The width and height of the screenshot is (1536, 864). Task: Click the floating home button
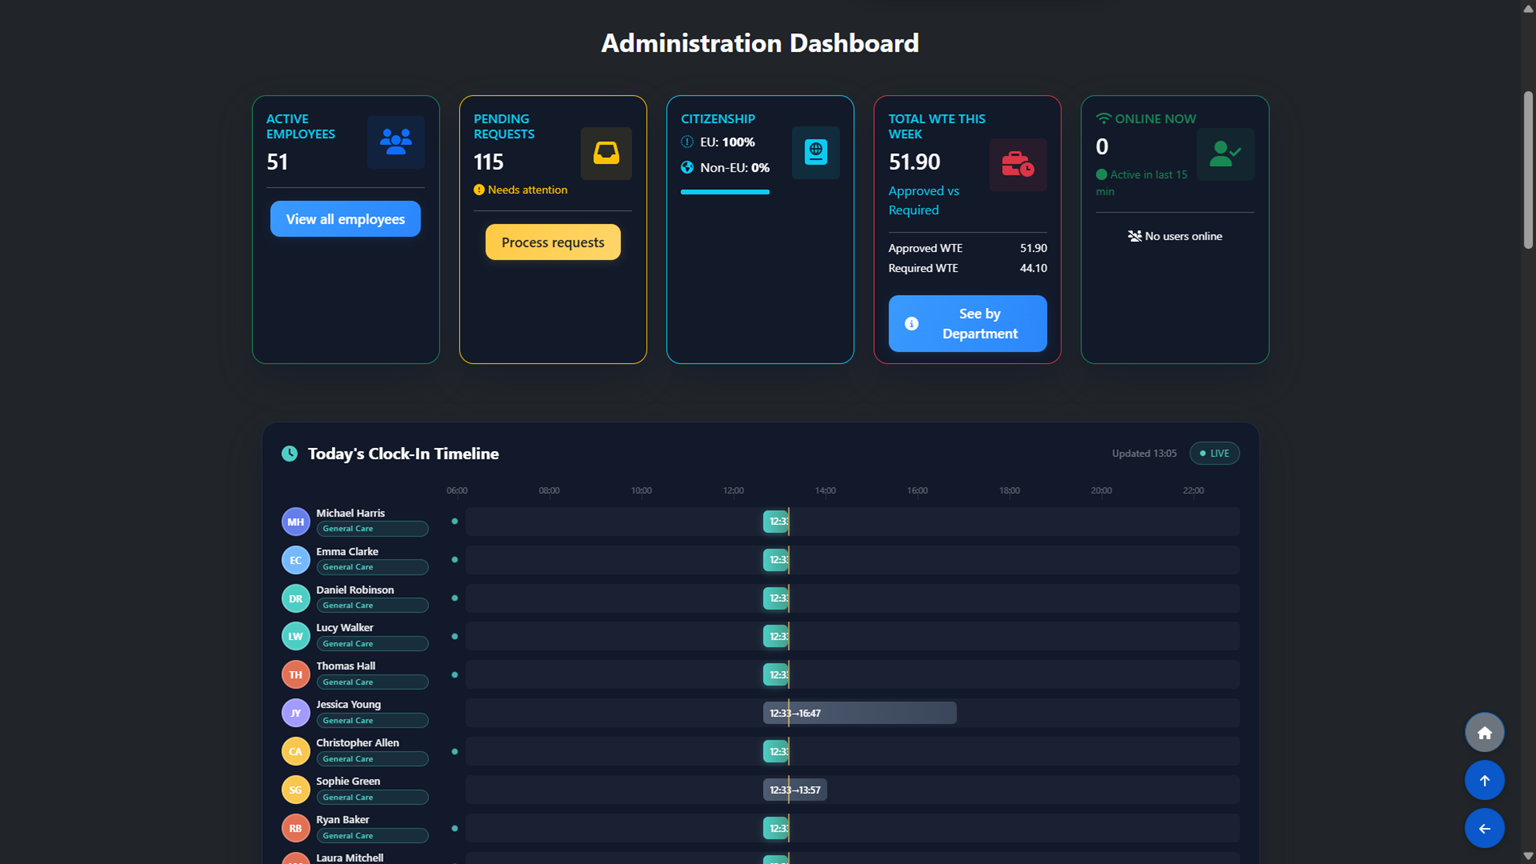click(1484, 733)
